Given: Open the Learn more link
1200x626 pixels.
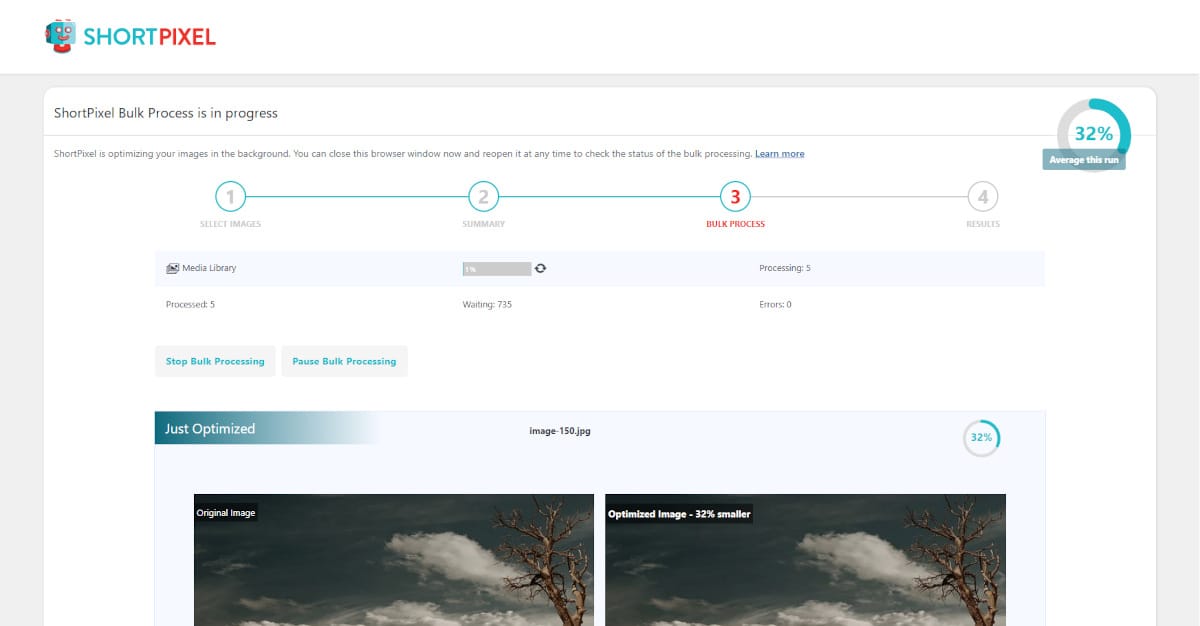Looking at the screenshot, I should point(779,154).
